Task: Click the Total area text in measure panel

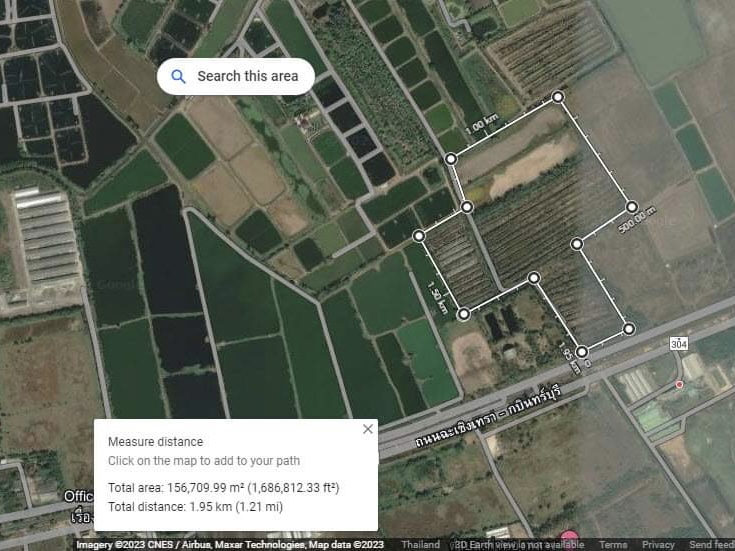Action: pos(224,488)
